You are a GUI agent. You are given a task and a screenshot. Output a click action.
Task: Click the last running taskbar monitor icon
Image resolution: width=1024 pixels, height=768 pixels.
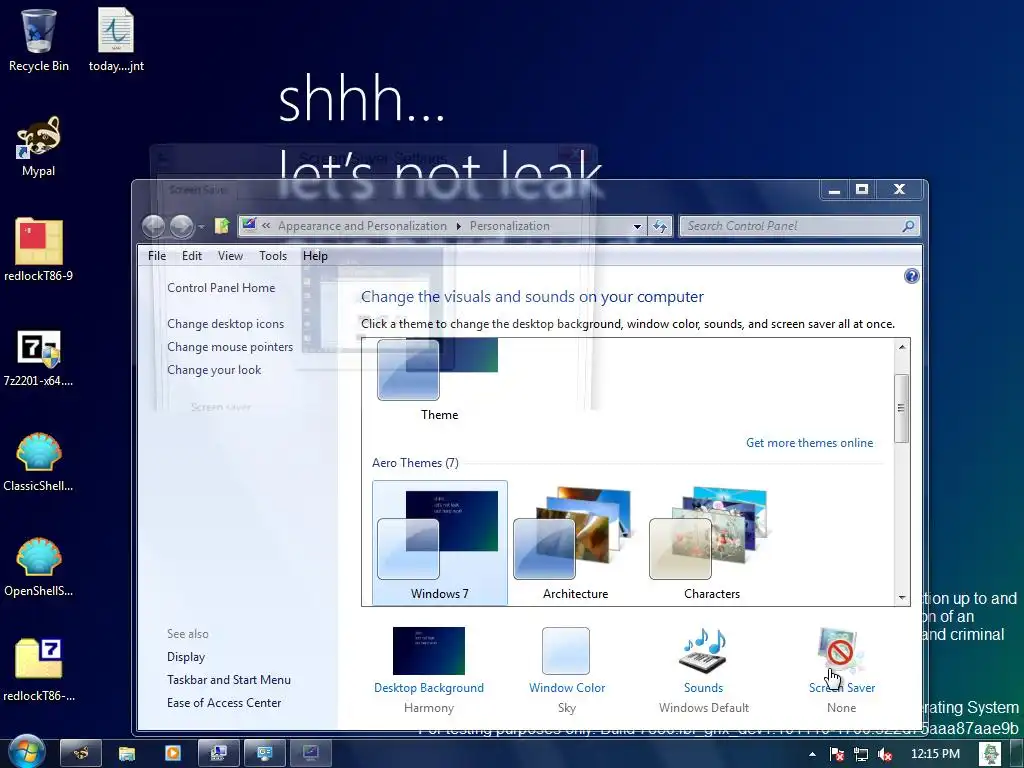(310, 753)
